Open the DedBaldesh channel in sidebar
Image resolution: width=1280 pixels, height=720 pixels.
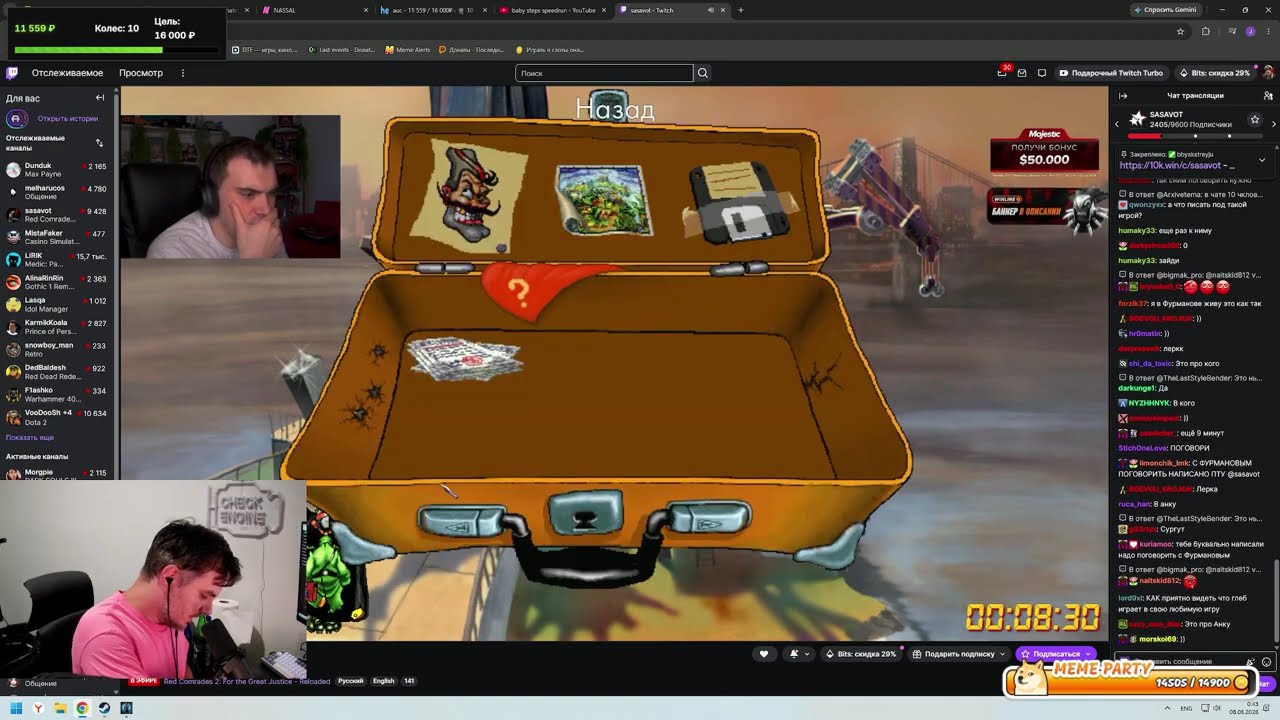point(57,372)
